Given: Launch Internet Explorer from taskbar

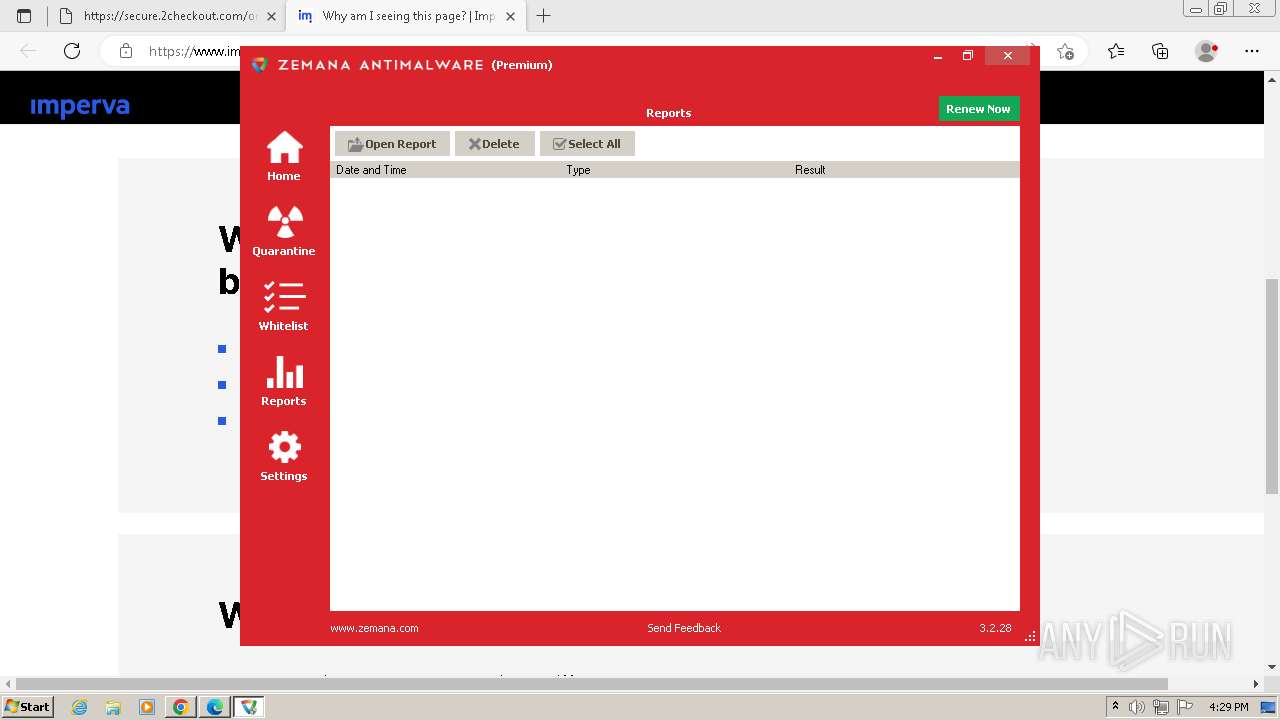Looking at the screenshot, I should point(80,707).
